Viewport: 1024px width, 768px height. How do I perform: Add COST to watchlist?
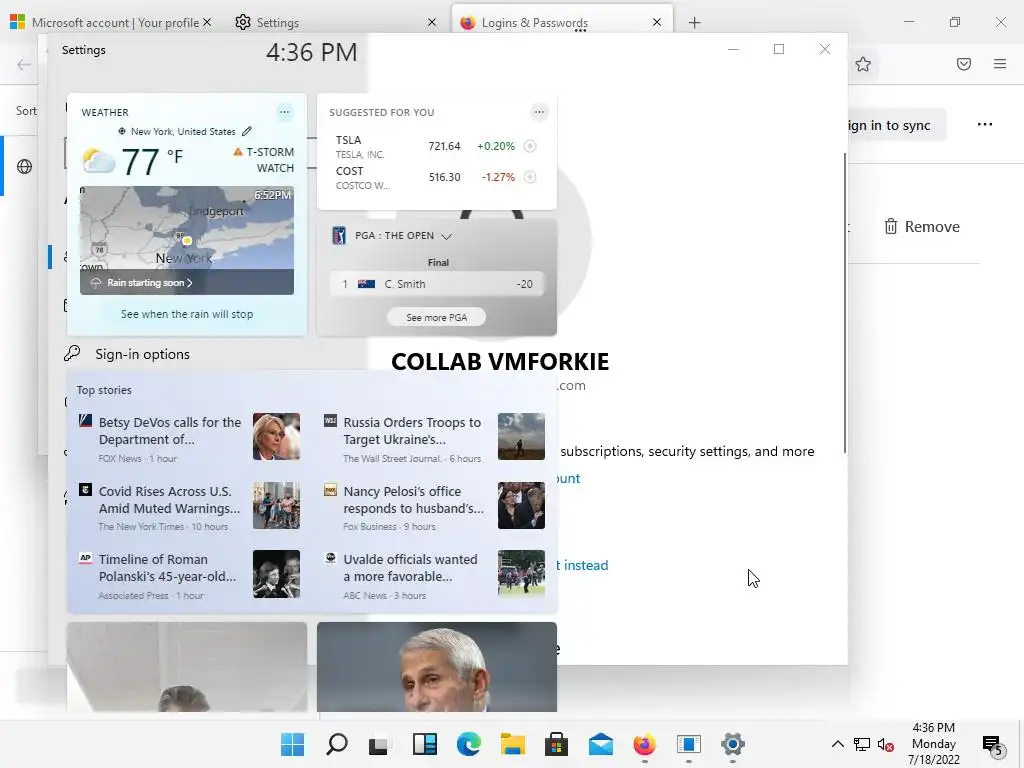(530, 176)
